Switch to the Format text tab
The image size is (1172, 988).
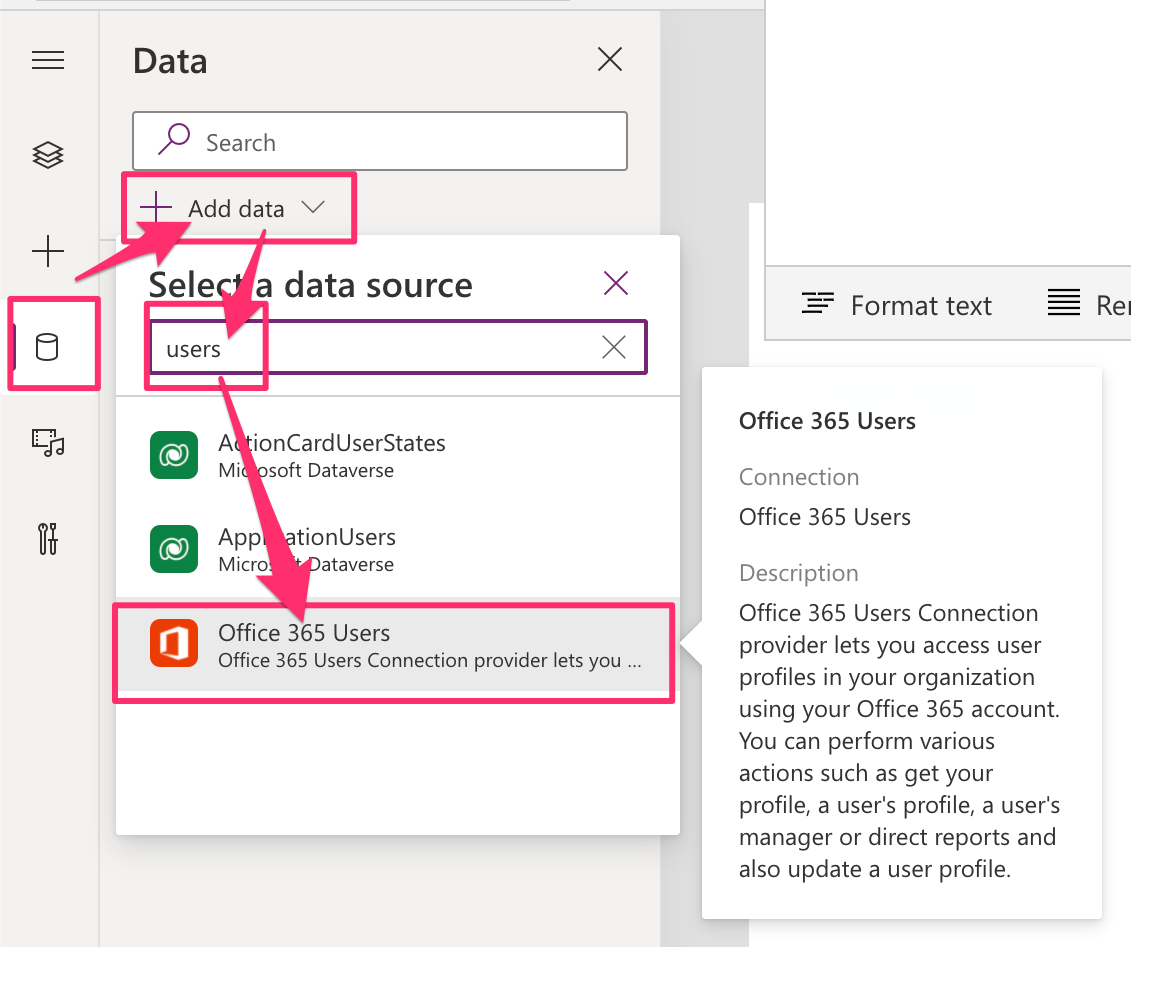tap(895, 304)
